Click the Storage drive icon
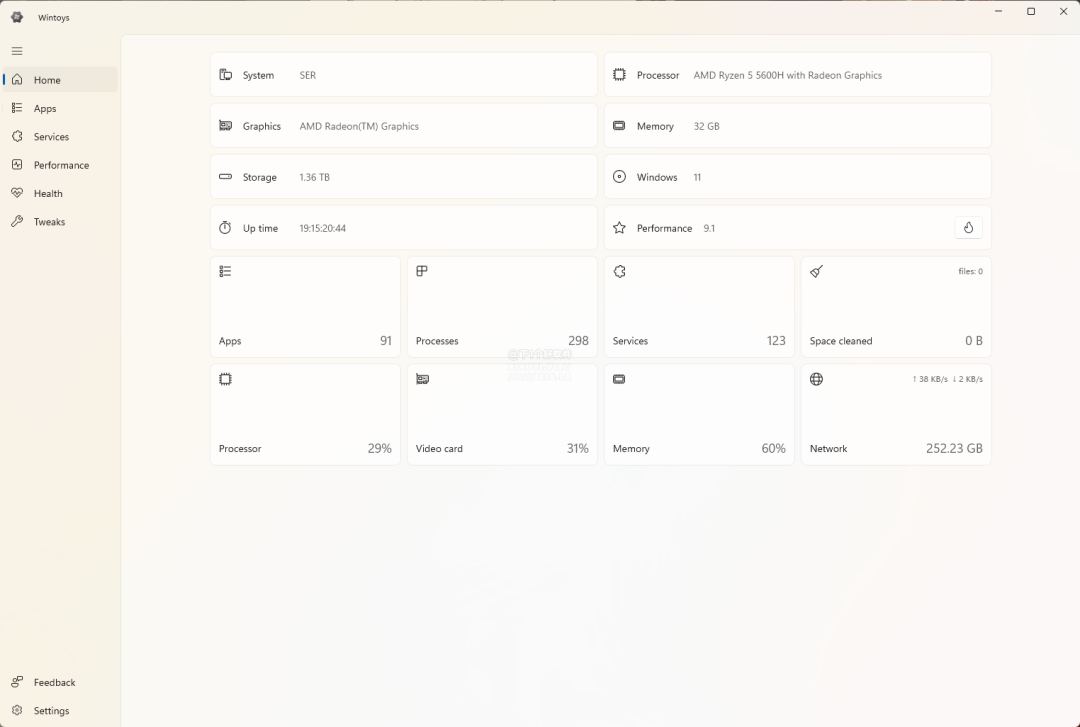Screen dimensions: 1080x727 point(225,176)
